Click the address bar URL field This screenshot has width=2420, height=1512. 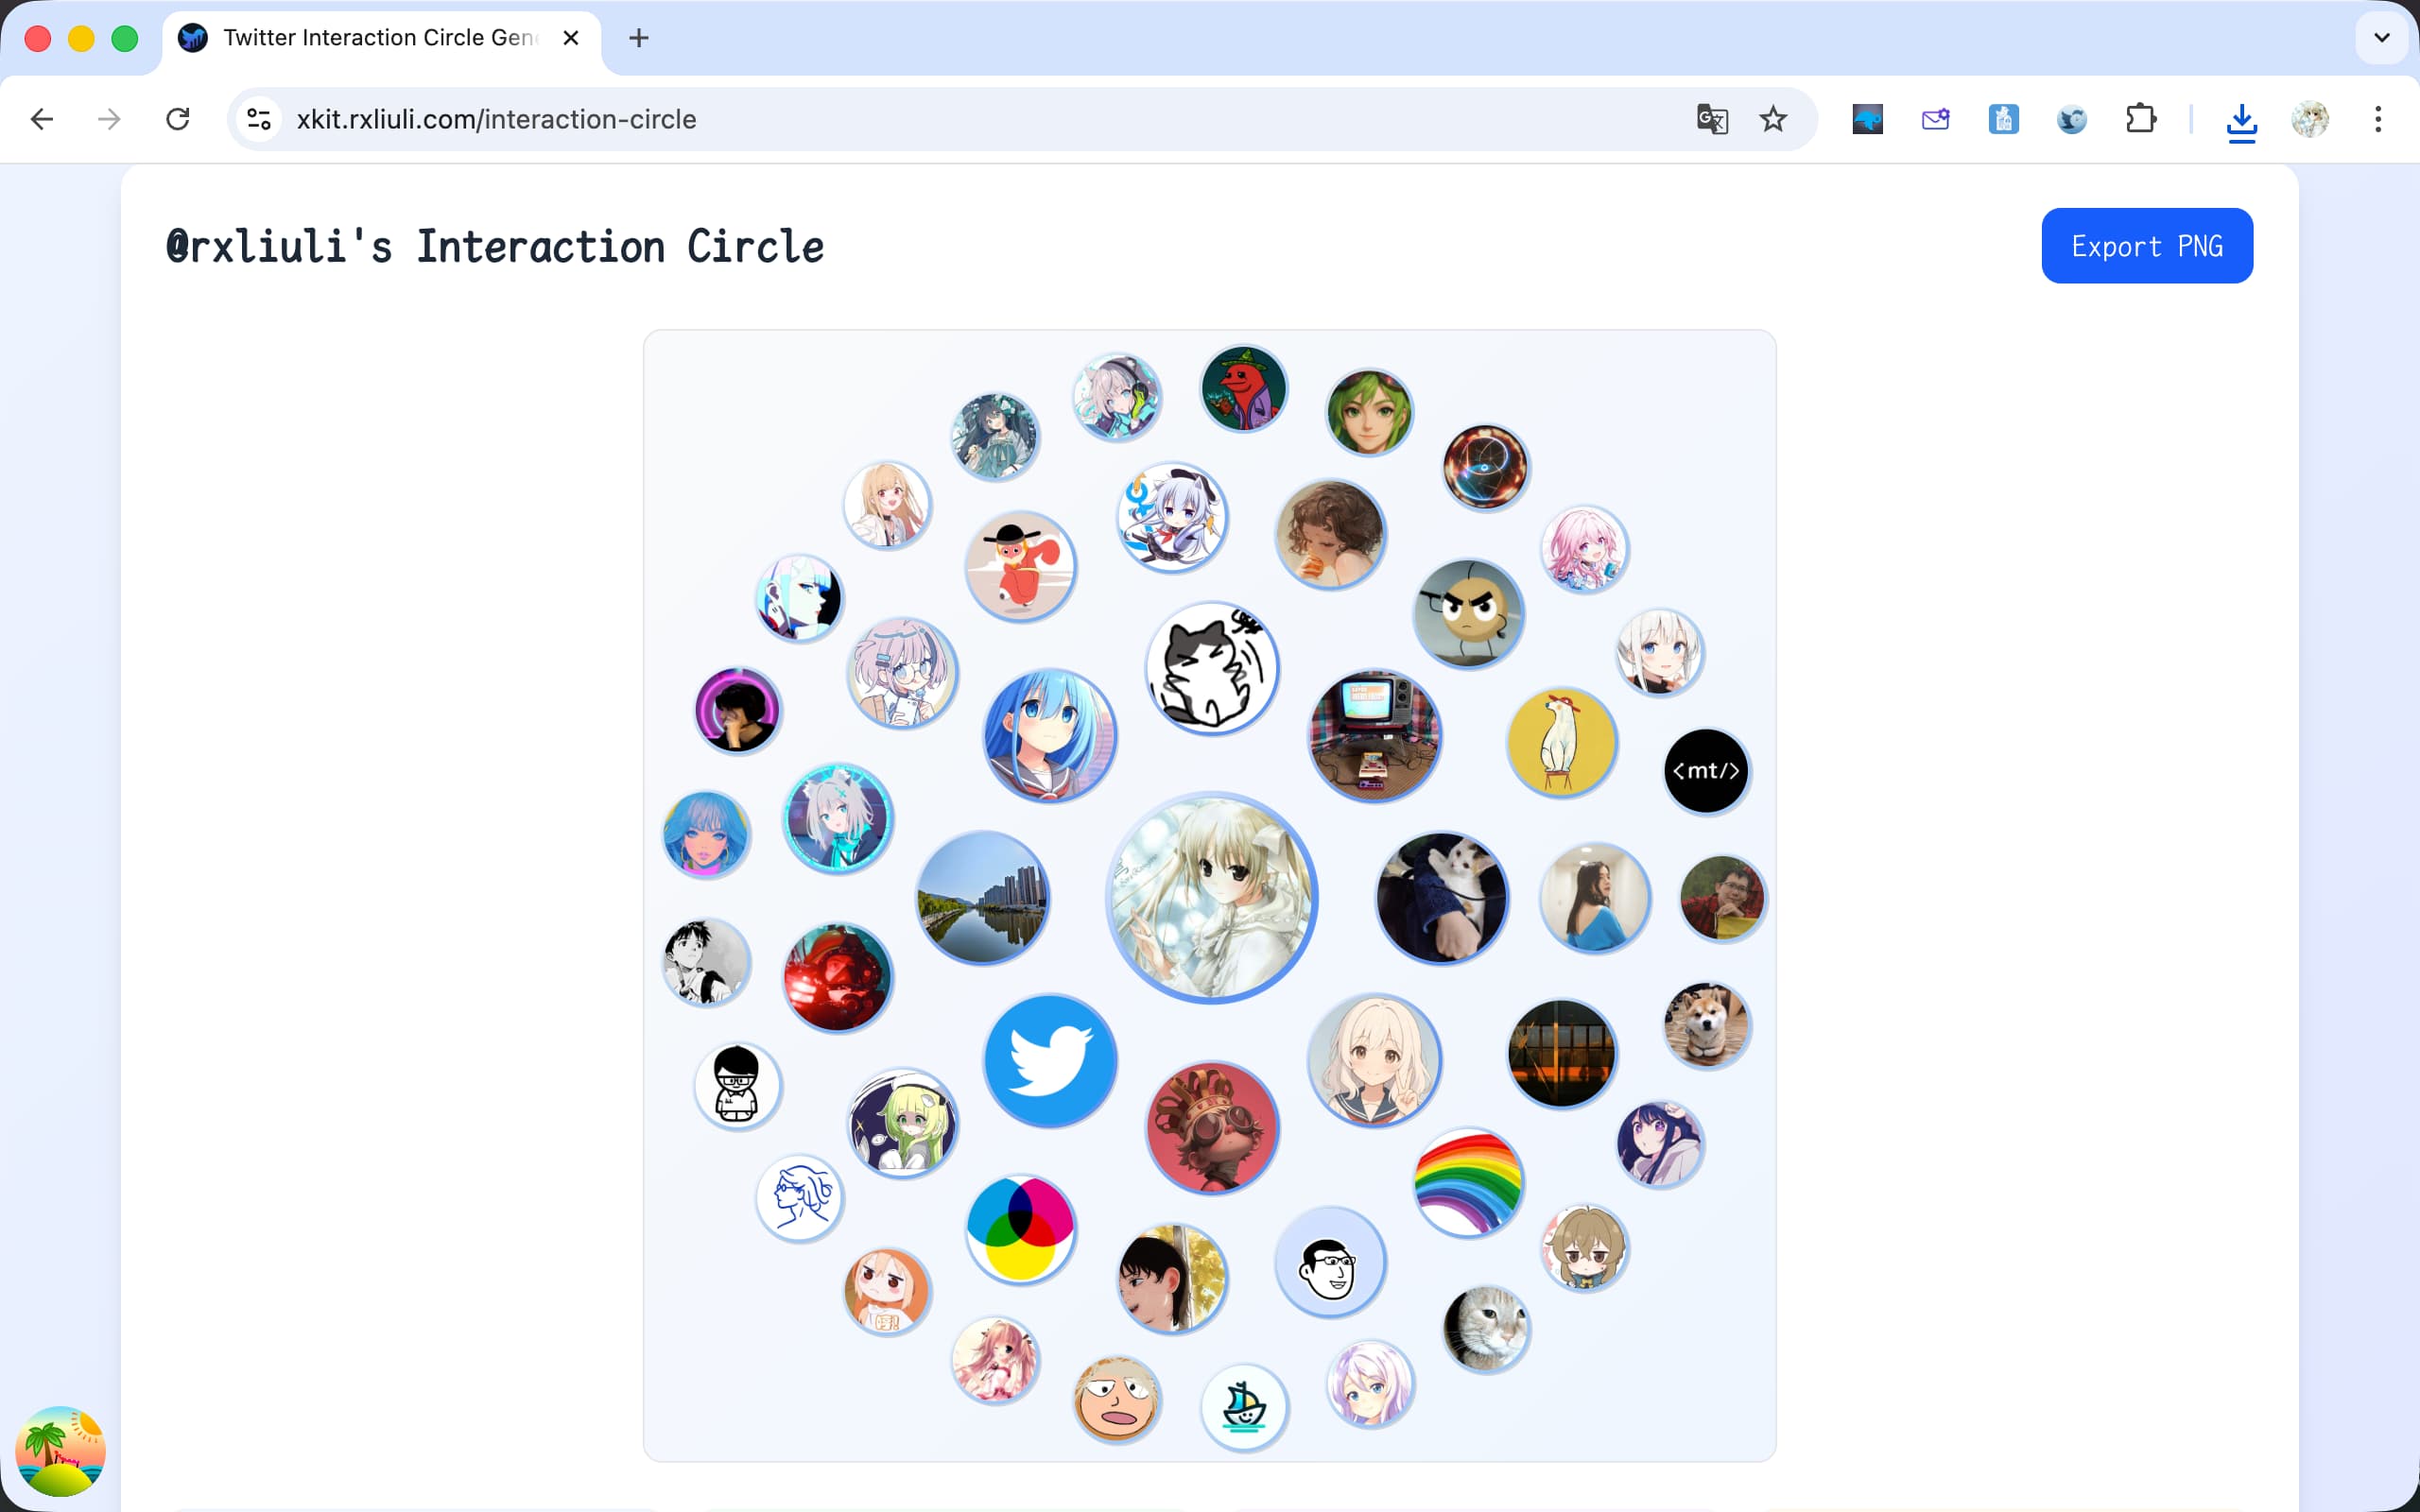click(x=700, y=119)
